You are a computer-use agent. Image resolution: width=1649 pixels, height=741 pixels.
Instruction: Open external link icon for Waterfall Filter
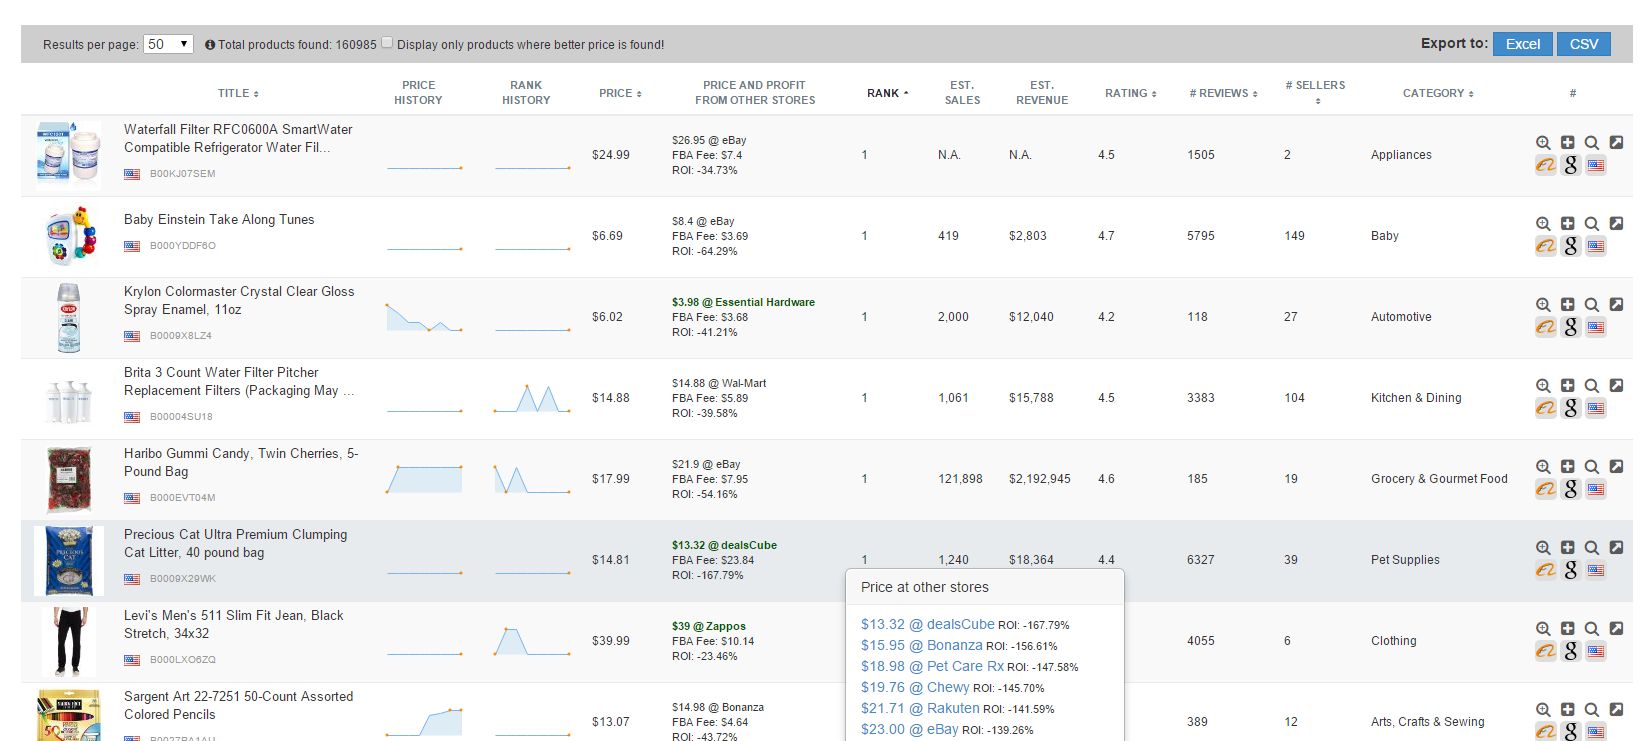(x=1616, y=143)
